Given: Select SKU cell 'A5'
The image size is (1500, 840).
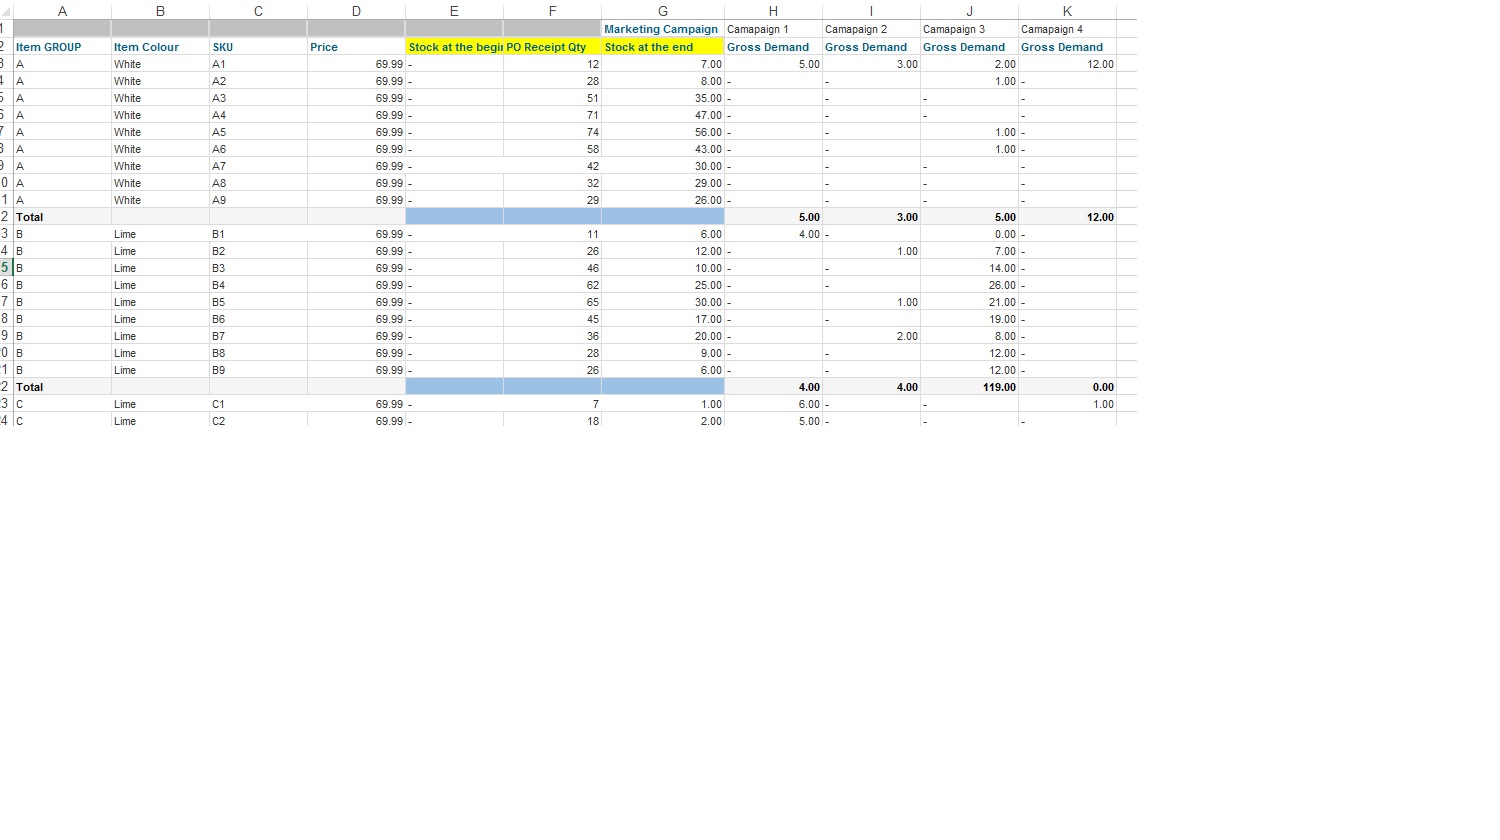Looking at the screenshot, I should point(258,132).
